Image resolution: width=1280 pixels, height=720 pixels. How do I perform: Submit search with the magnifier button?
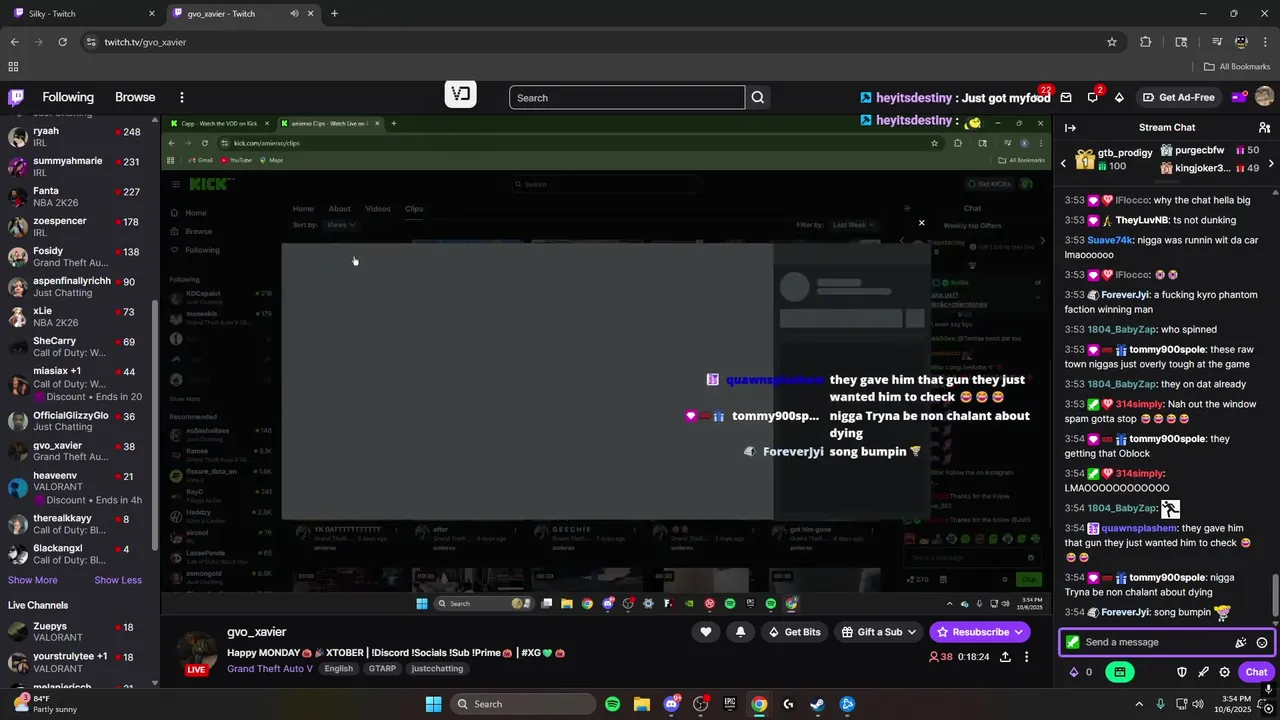tap(758, 97)
